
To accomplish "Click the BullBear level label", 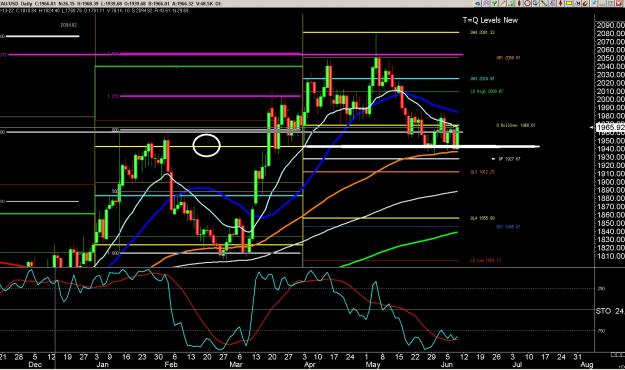I will [515, 125].
